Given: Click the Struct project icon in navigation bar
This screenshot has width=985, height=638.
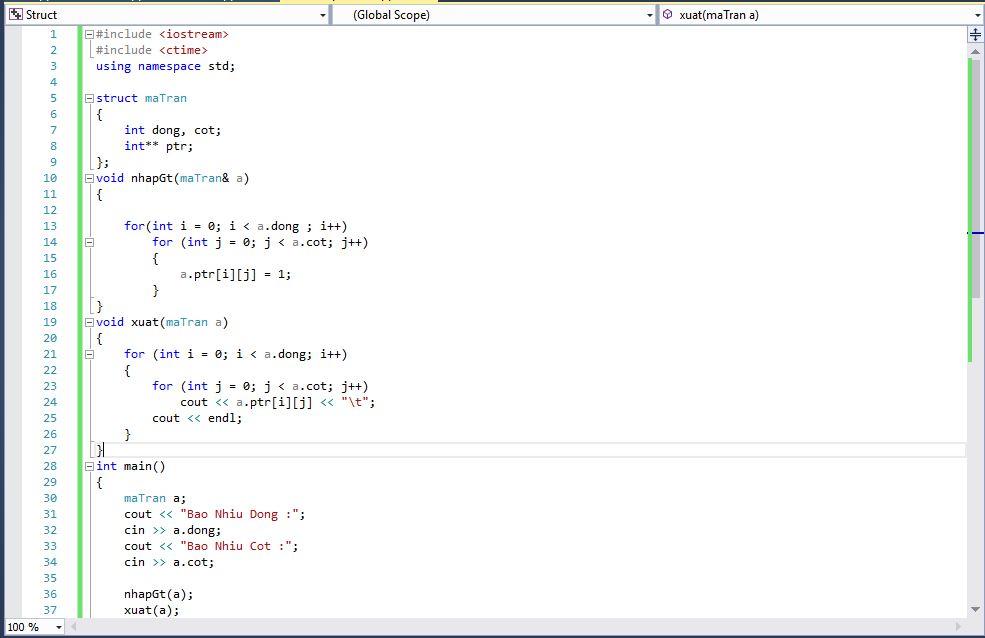Looking at the screenshot, I should [15, 15].
